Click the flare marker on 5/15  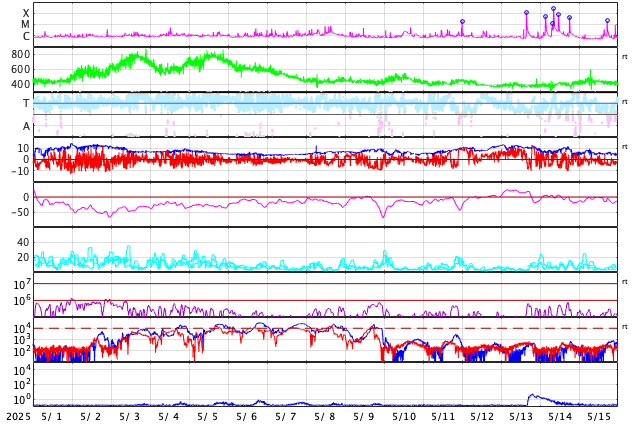tap(607, 20)
